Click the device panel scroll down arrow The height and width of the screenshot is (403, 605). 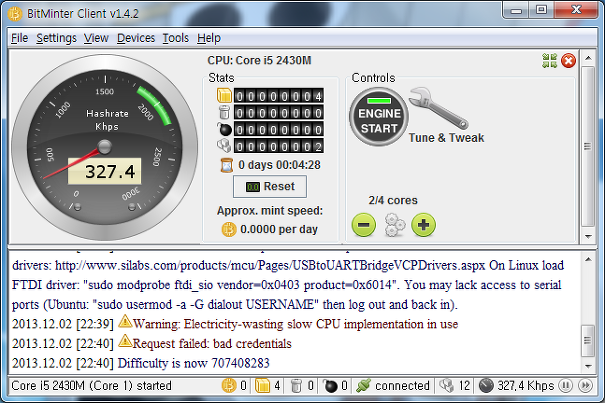pyautogui.click(x=588, y=236)
